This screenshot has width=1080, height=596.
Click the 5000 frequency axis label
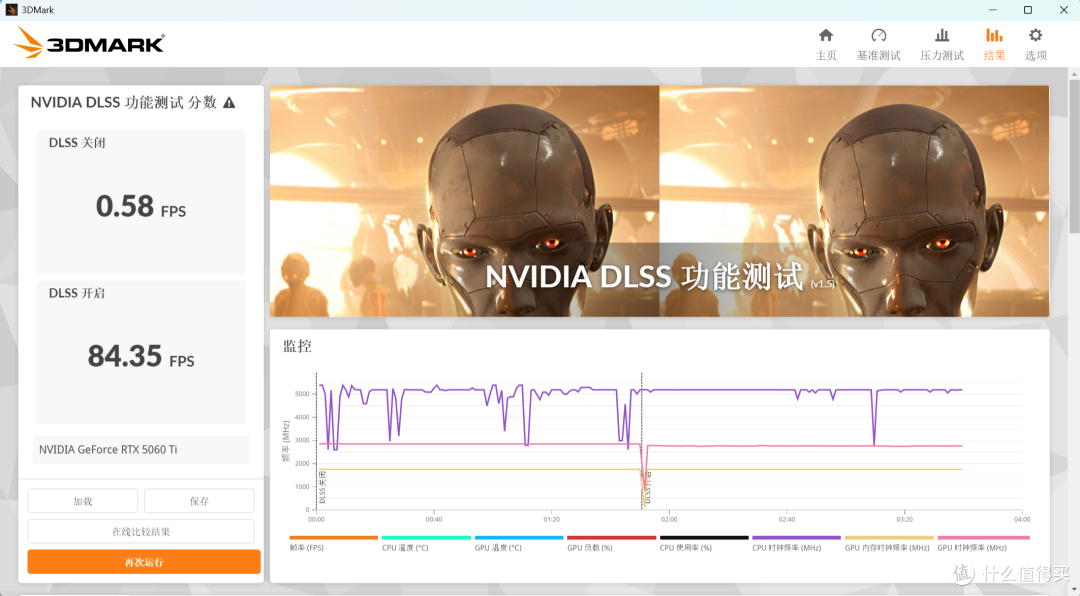click(x=302, y=394)
